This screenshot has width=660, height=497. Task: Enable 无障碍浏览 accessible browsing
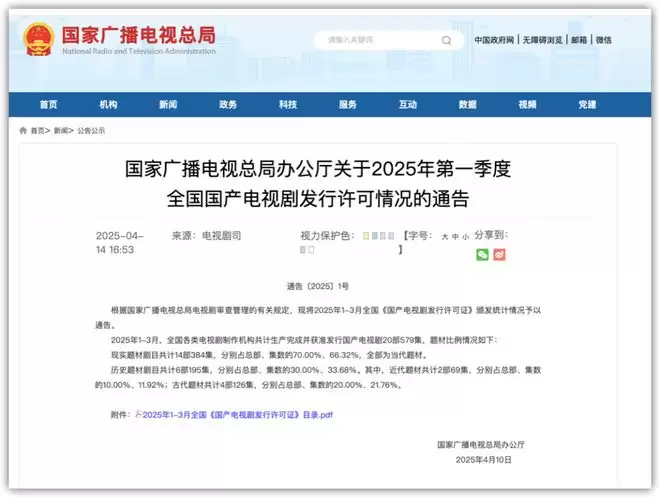(x=543, y=40)
